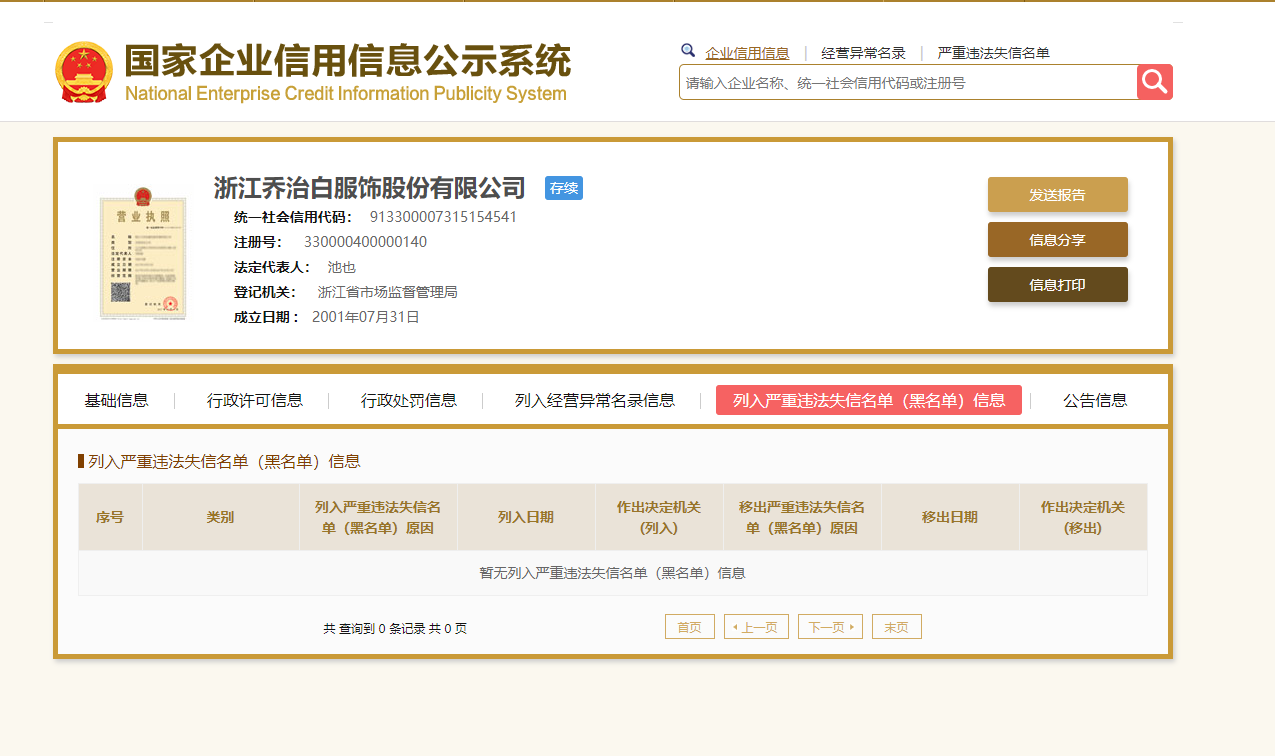Image resolution: width=1275 pixels, height=756 pixels.
Task: Click the 列入日期 column header
Action: 526,517
